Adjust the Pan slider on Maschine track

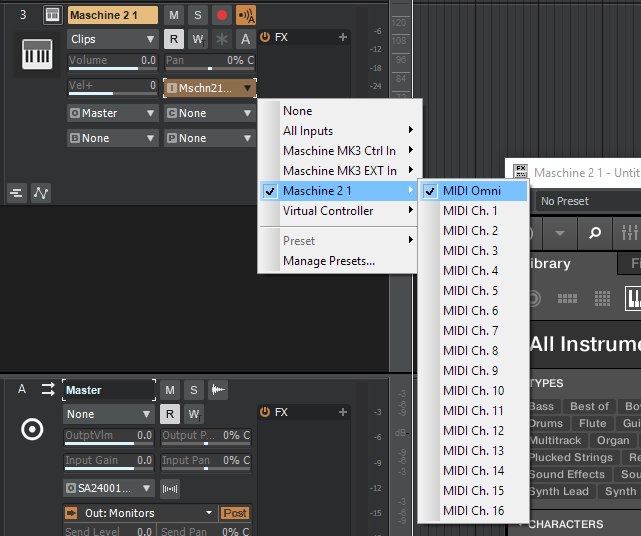pos(210,62)
